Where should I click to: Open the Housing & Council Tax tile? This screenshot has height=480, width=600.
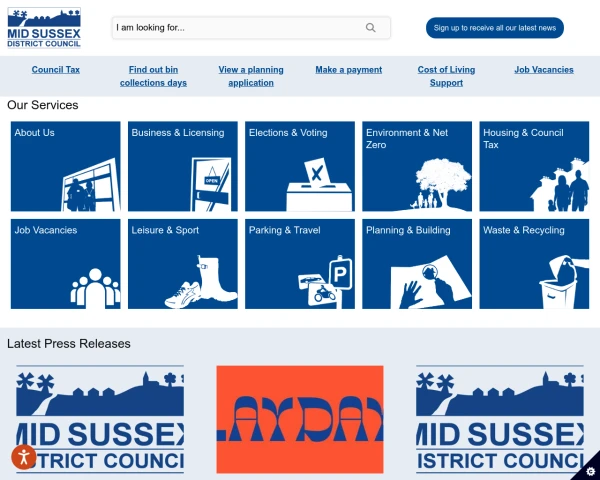(534, 166)
